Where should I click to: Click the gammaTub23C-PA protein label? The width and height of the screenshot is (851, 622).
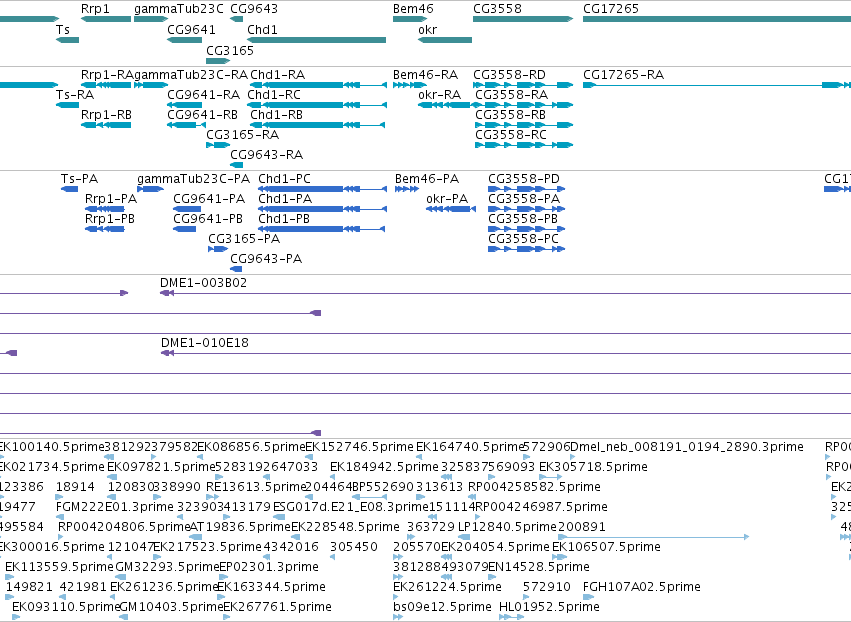coord(193,179)
